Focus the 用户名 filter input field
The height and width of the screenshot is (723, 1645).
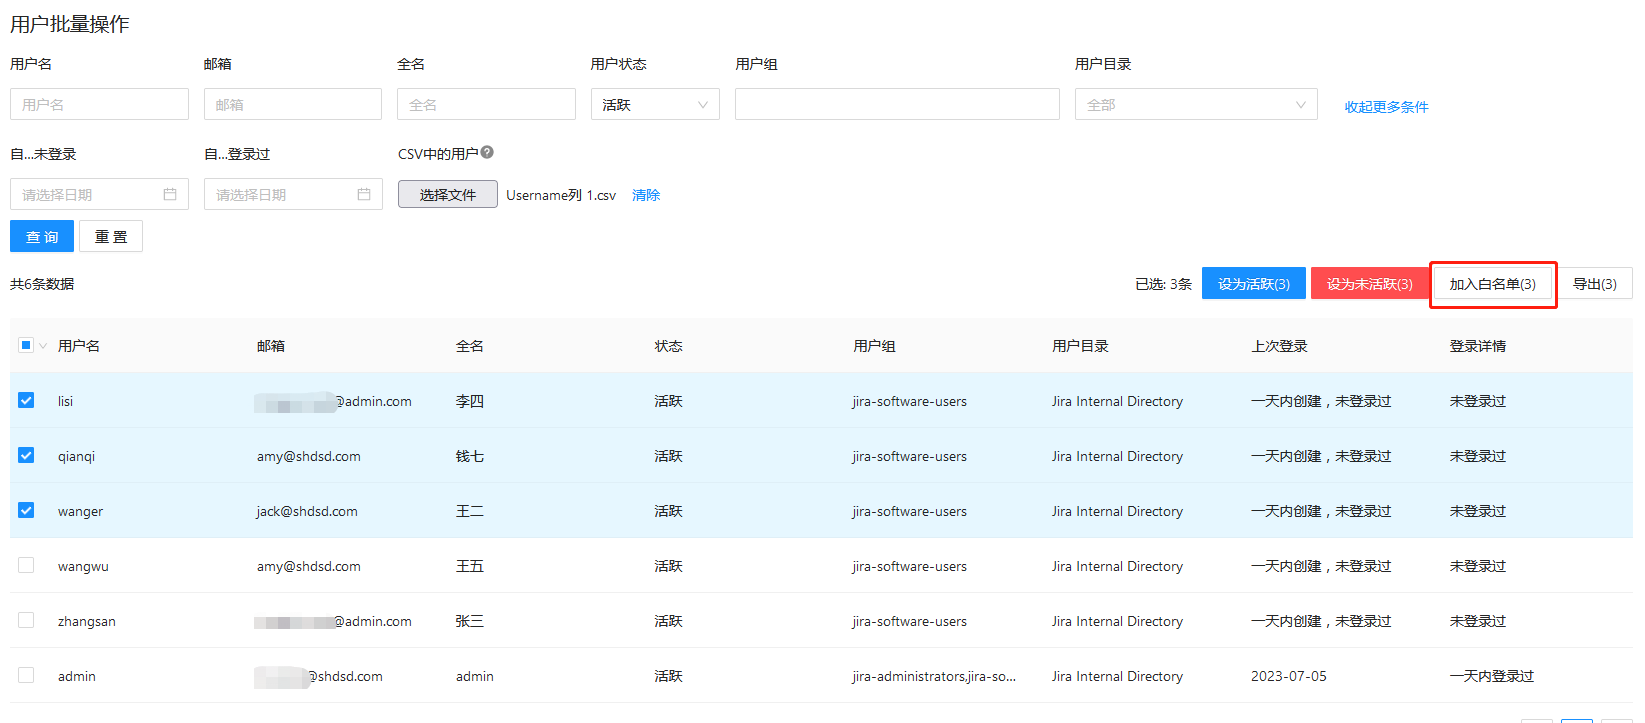click(x=99, y=104)
